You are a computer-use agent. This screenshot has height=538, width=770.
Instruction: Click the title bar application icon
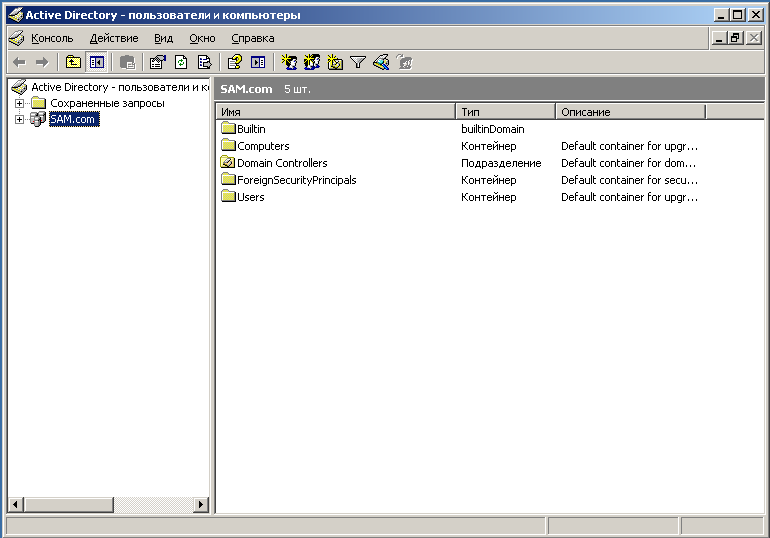[x=16, y=15]
